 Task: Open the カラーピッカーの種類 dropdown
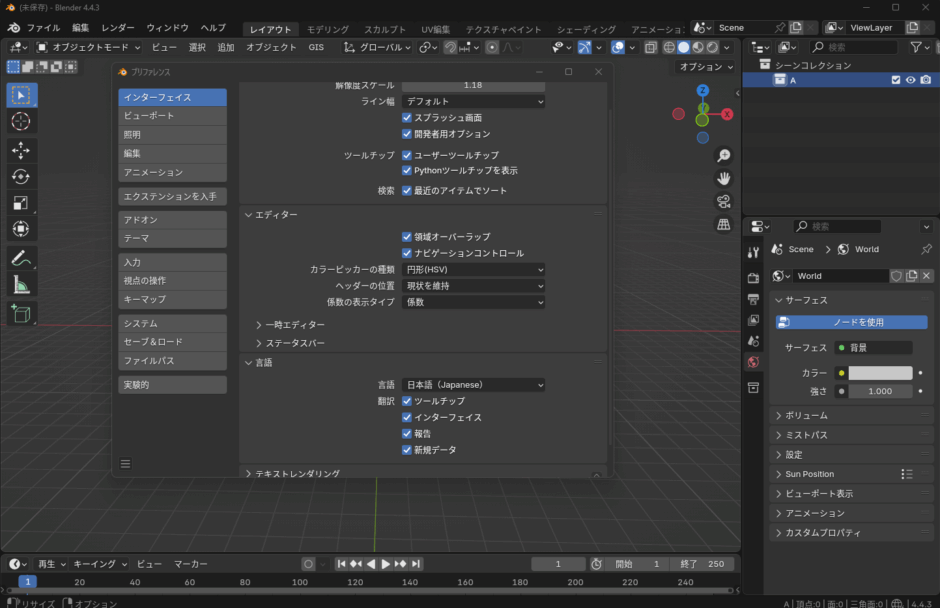pos(474,268)
